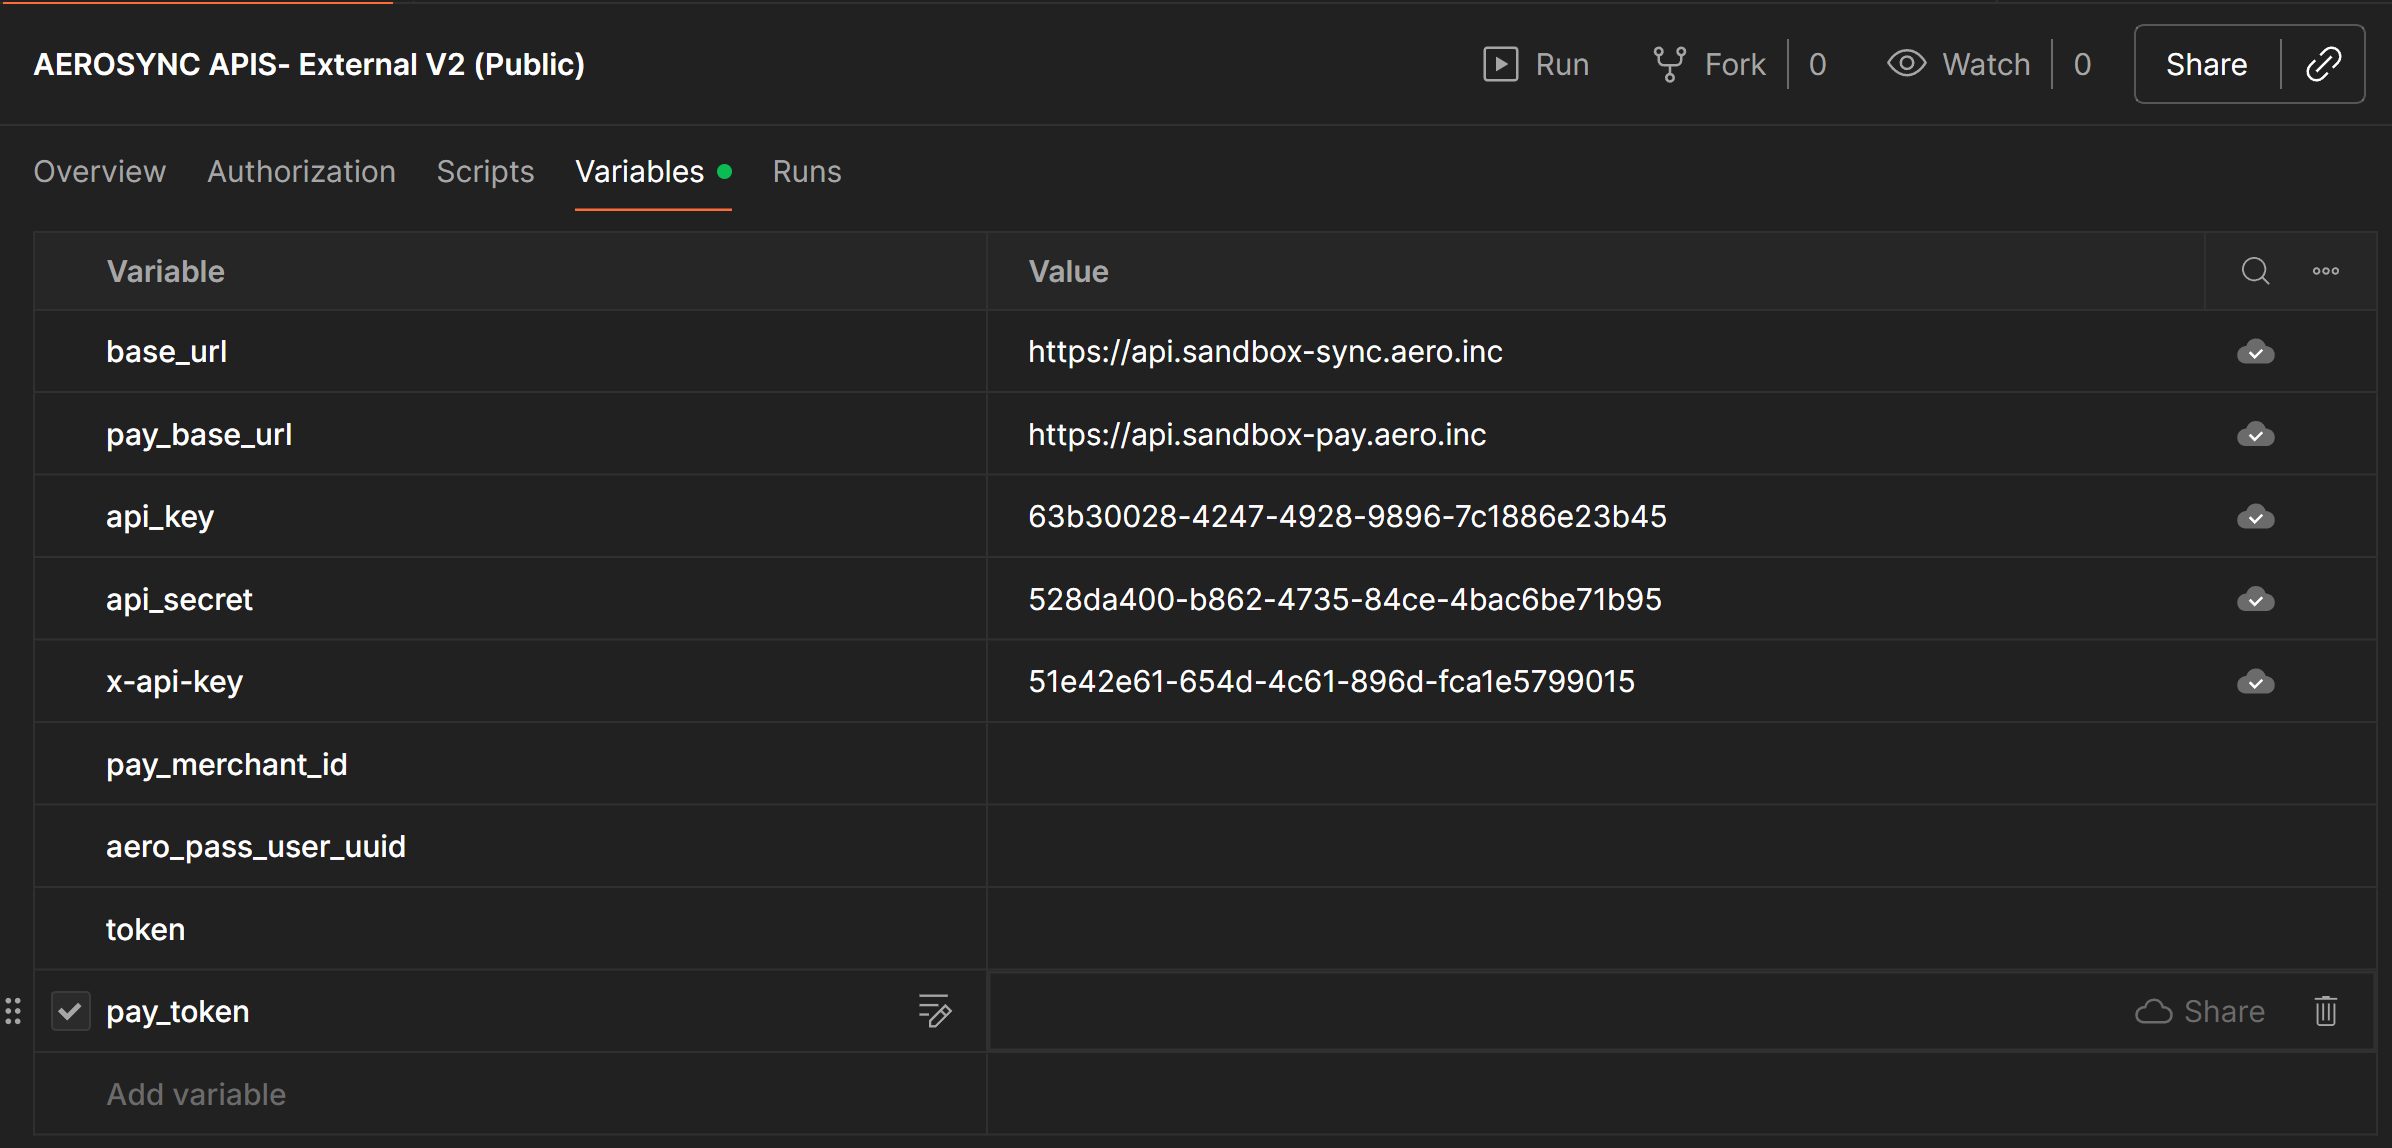Click the cloud shared icon for base_url
Image resolution: width=2392 pixels, height=1148 pixels.
pyautogui.click(x=2255, y=352)
